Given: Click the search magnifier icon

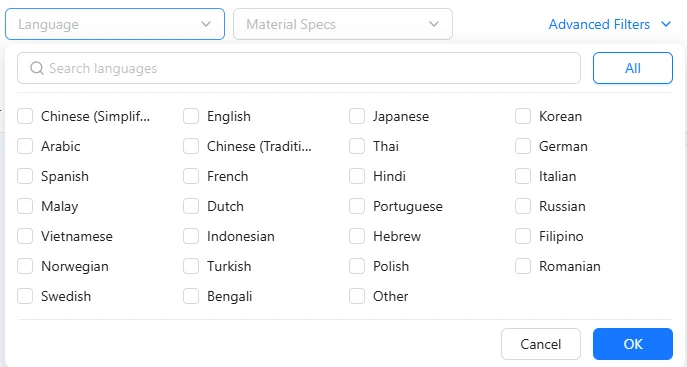Looking at the screenshot, I should (37, 68).
